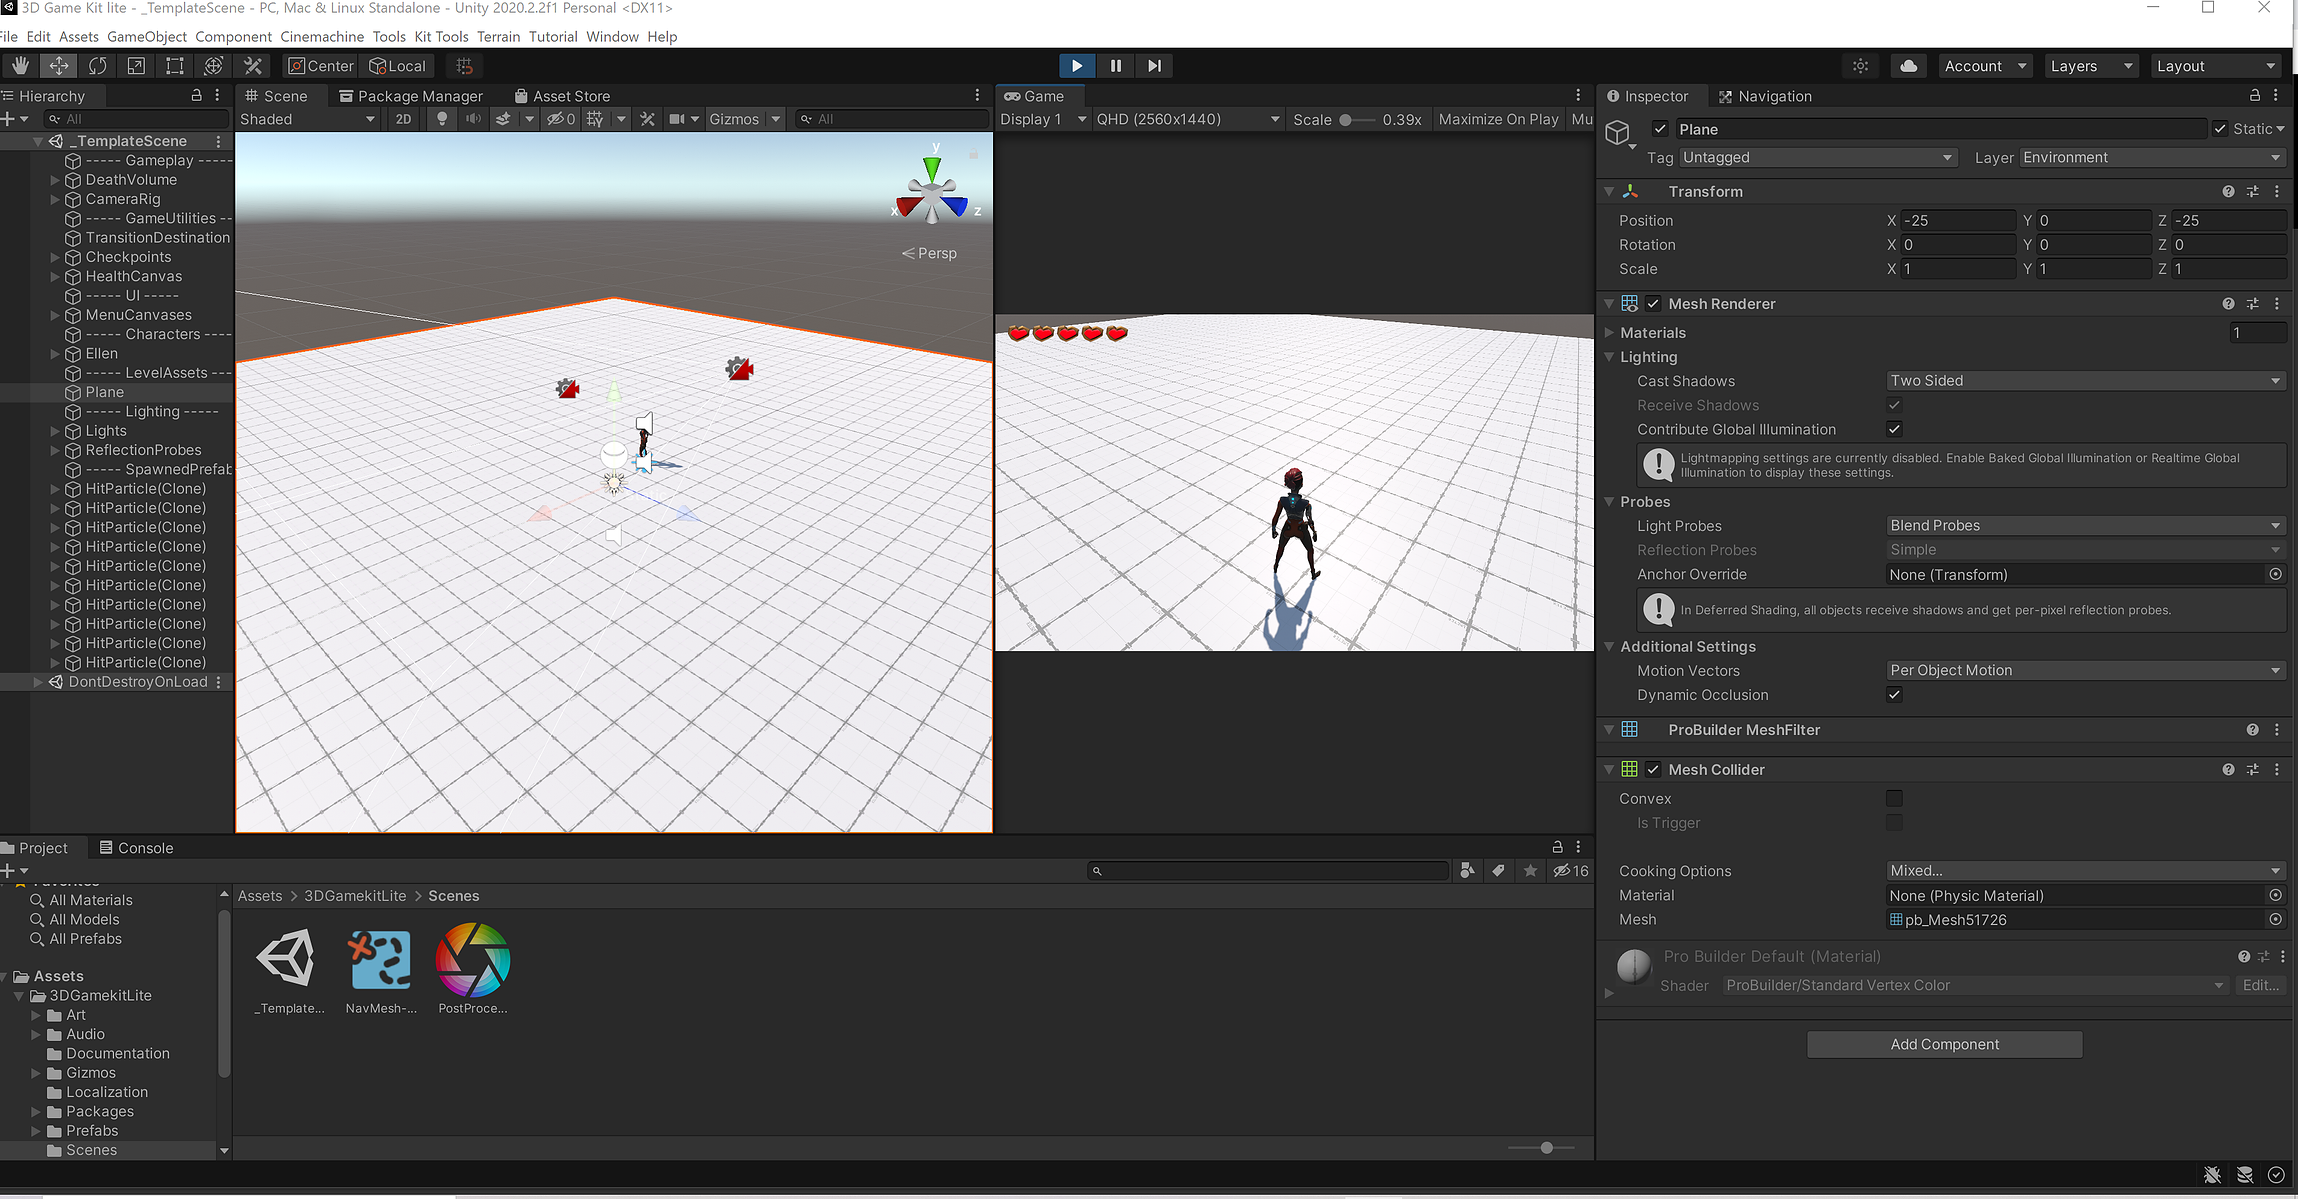Screen dimensions: 2298x1199
Task: Toggle Maximize On Play button
Action: (x=1498, y=119)
